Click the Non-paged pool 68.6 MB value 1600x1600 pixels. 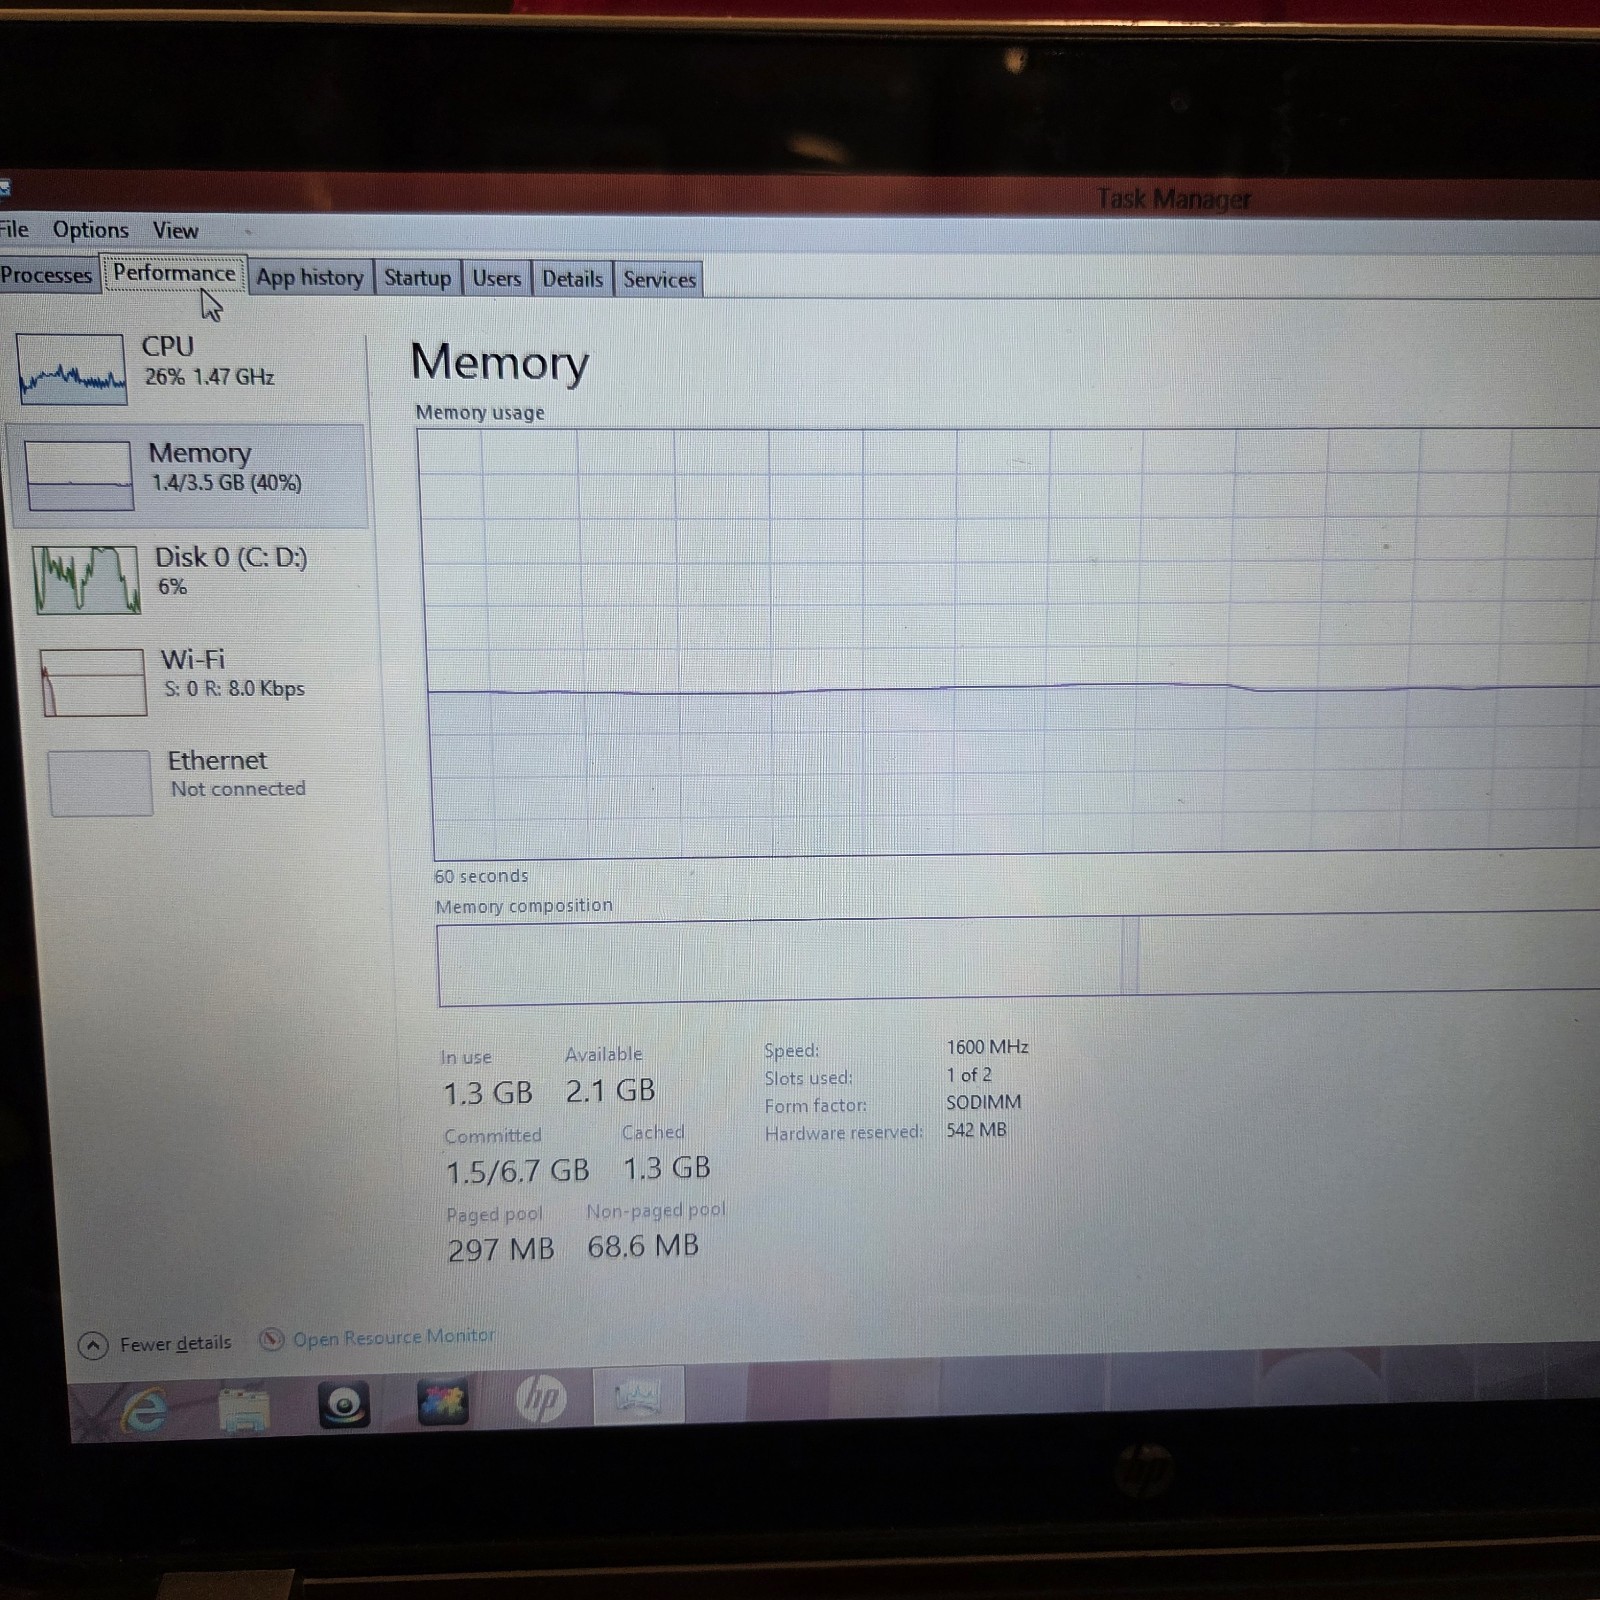tap(643, 1246)
